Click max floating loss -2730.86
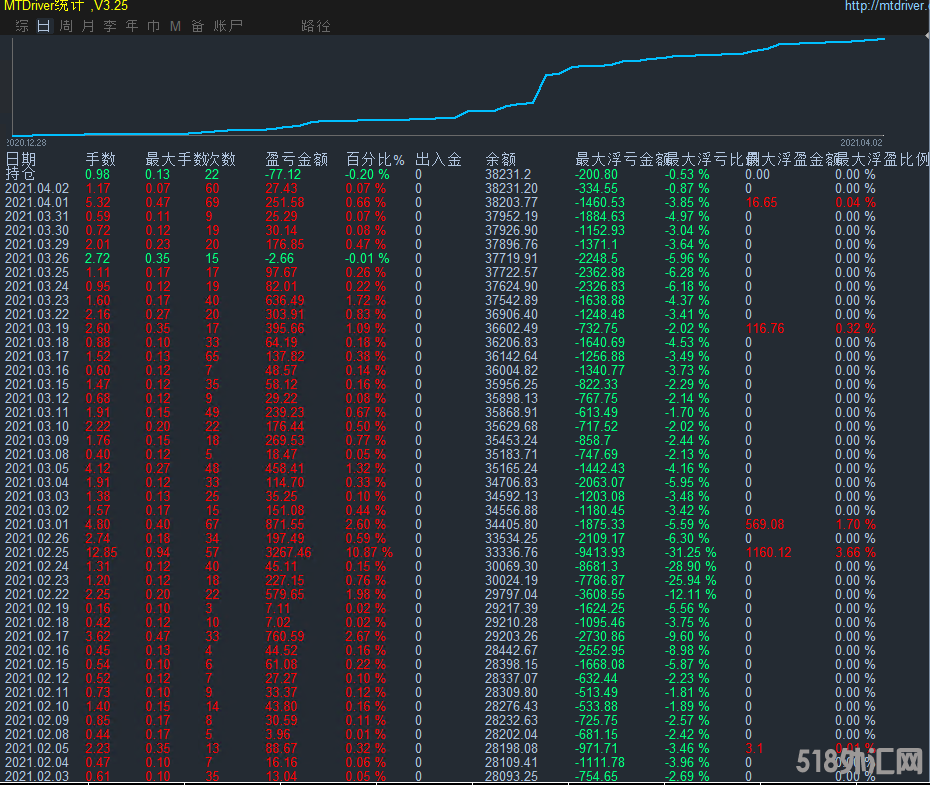 pyautogui.click(x=600, y=636)
